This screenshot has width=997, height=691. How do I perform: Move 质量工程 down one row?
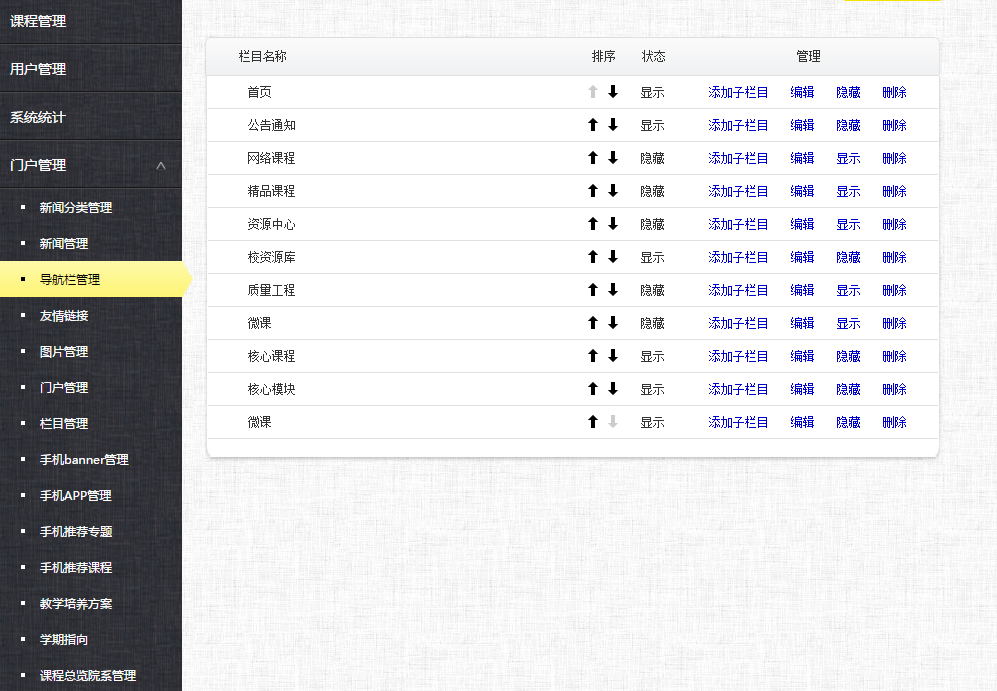coord(611,290)
